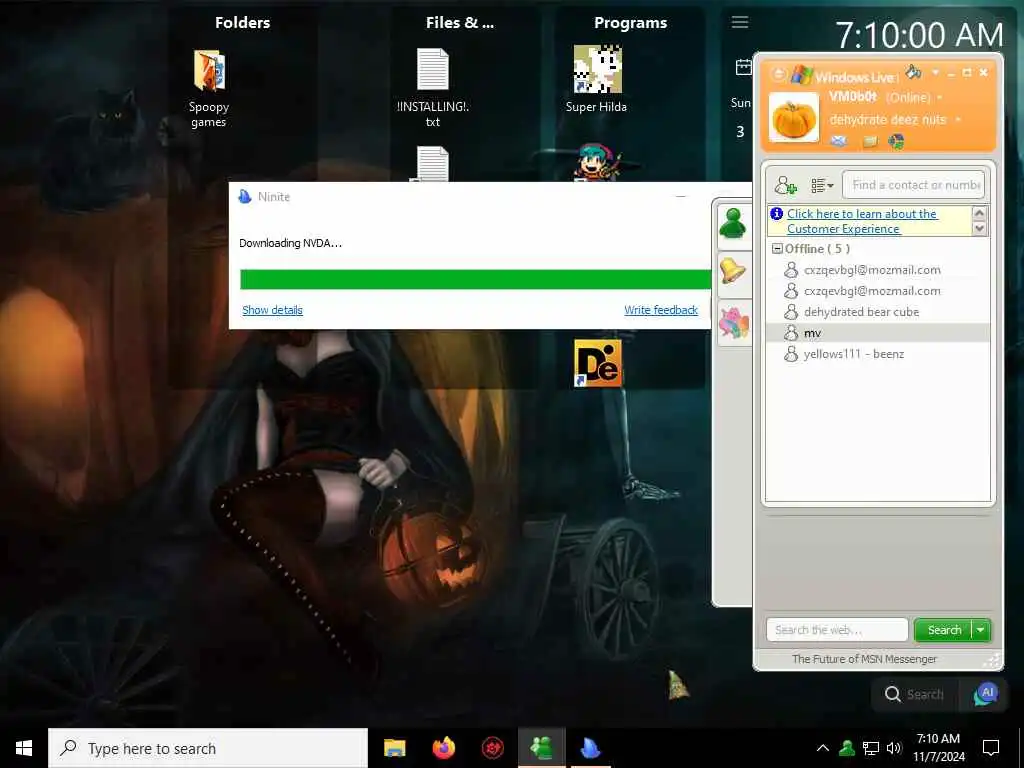The image size is (1024, 768).
Task: Click the notification banner scroll up arrow
Action: (979, 214)
